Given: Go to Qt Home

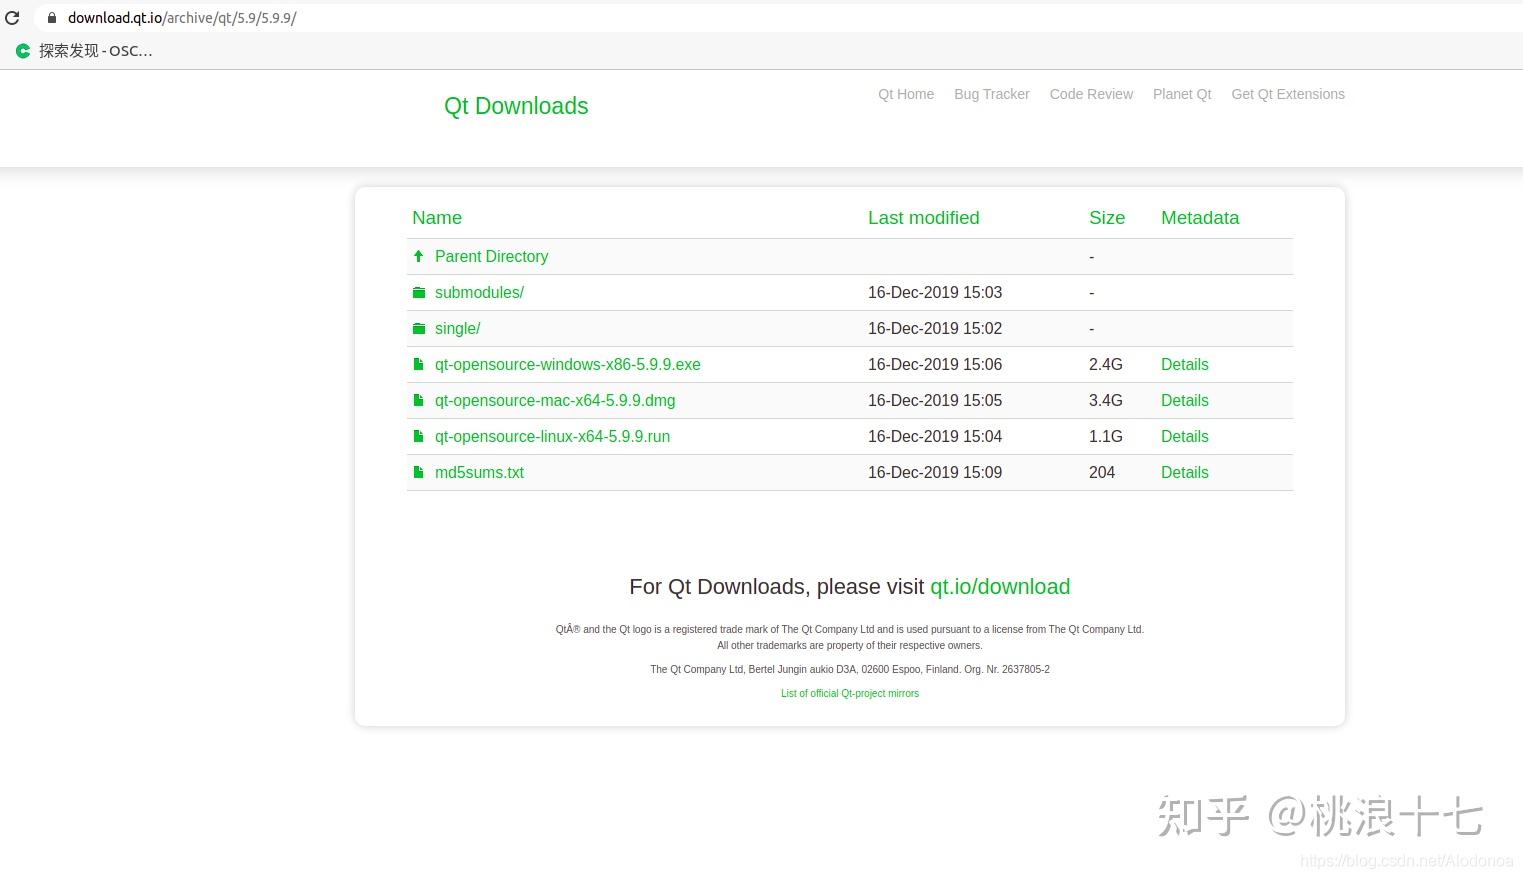Looking at the screenshot, I should coord(906,94).
